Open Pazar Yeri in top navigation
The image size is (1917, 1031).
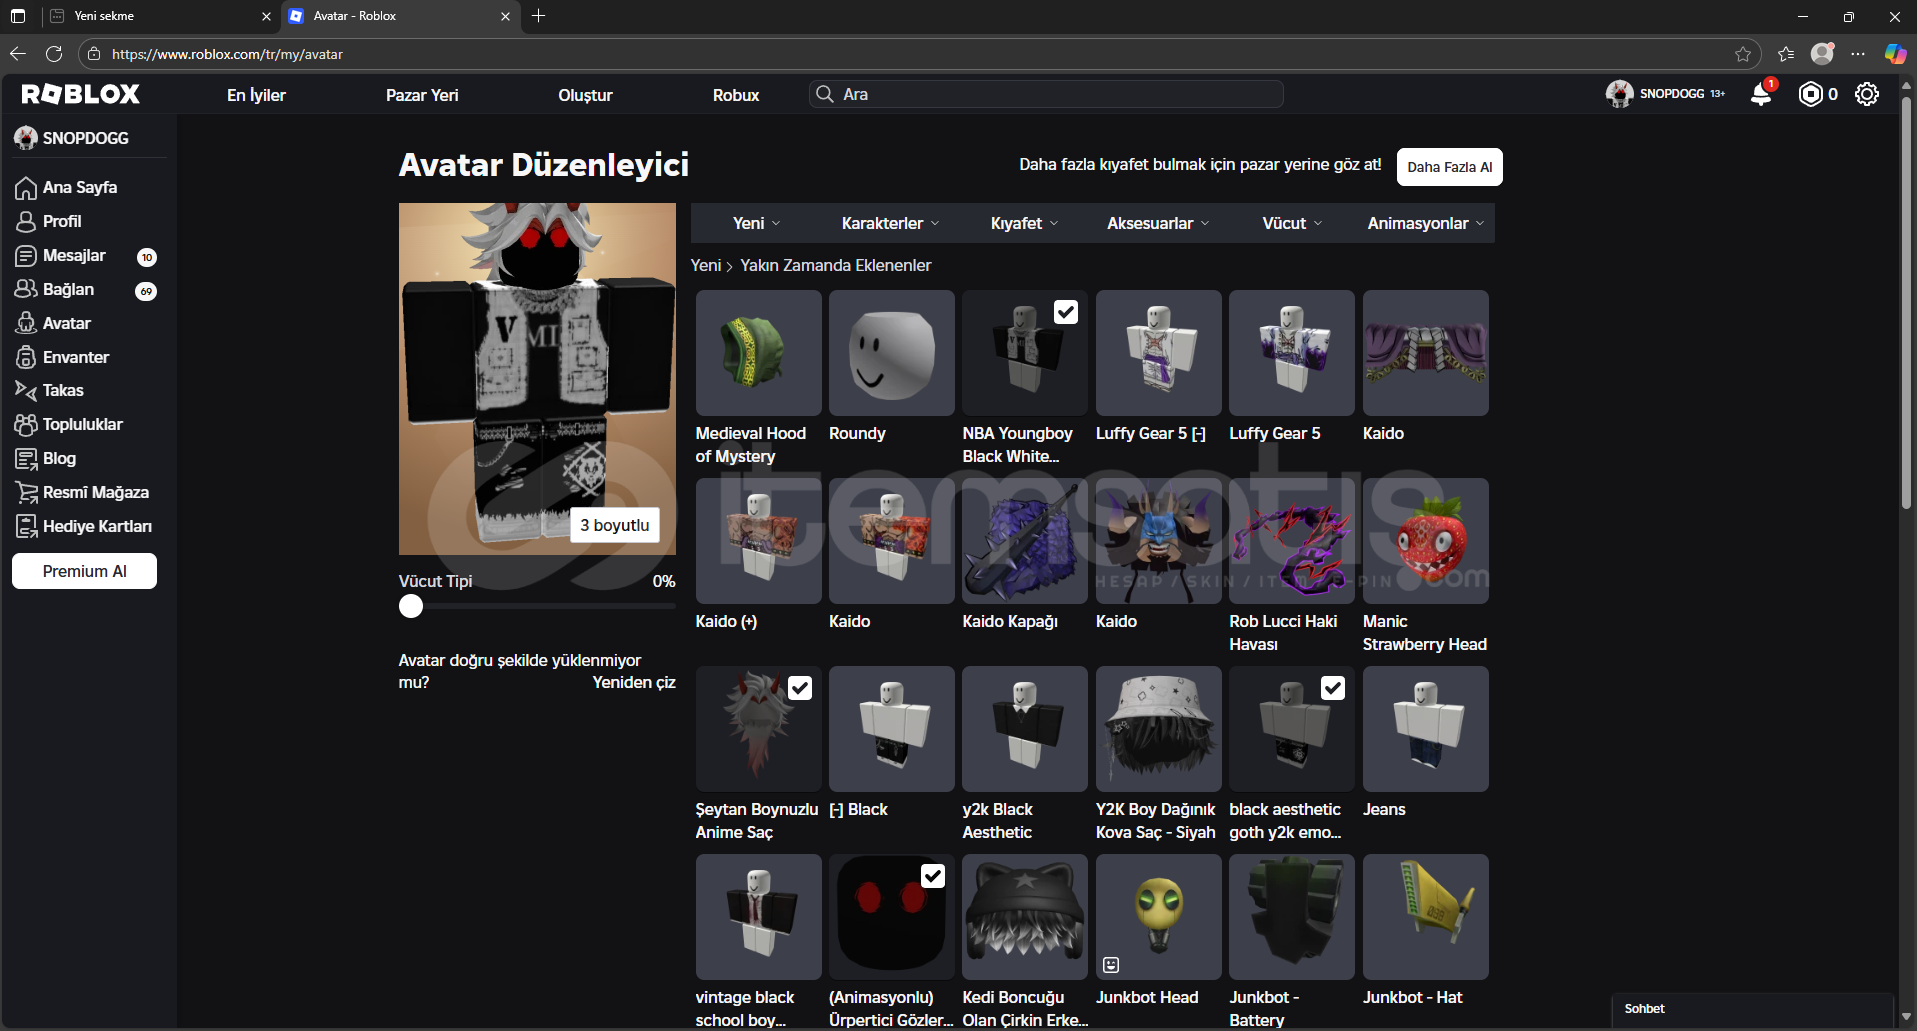[x=422, y=95]
